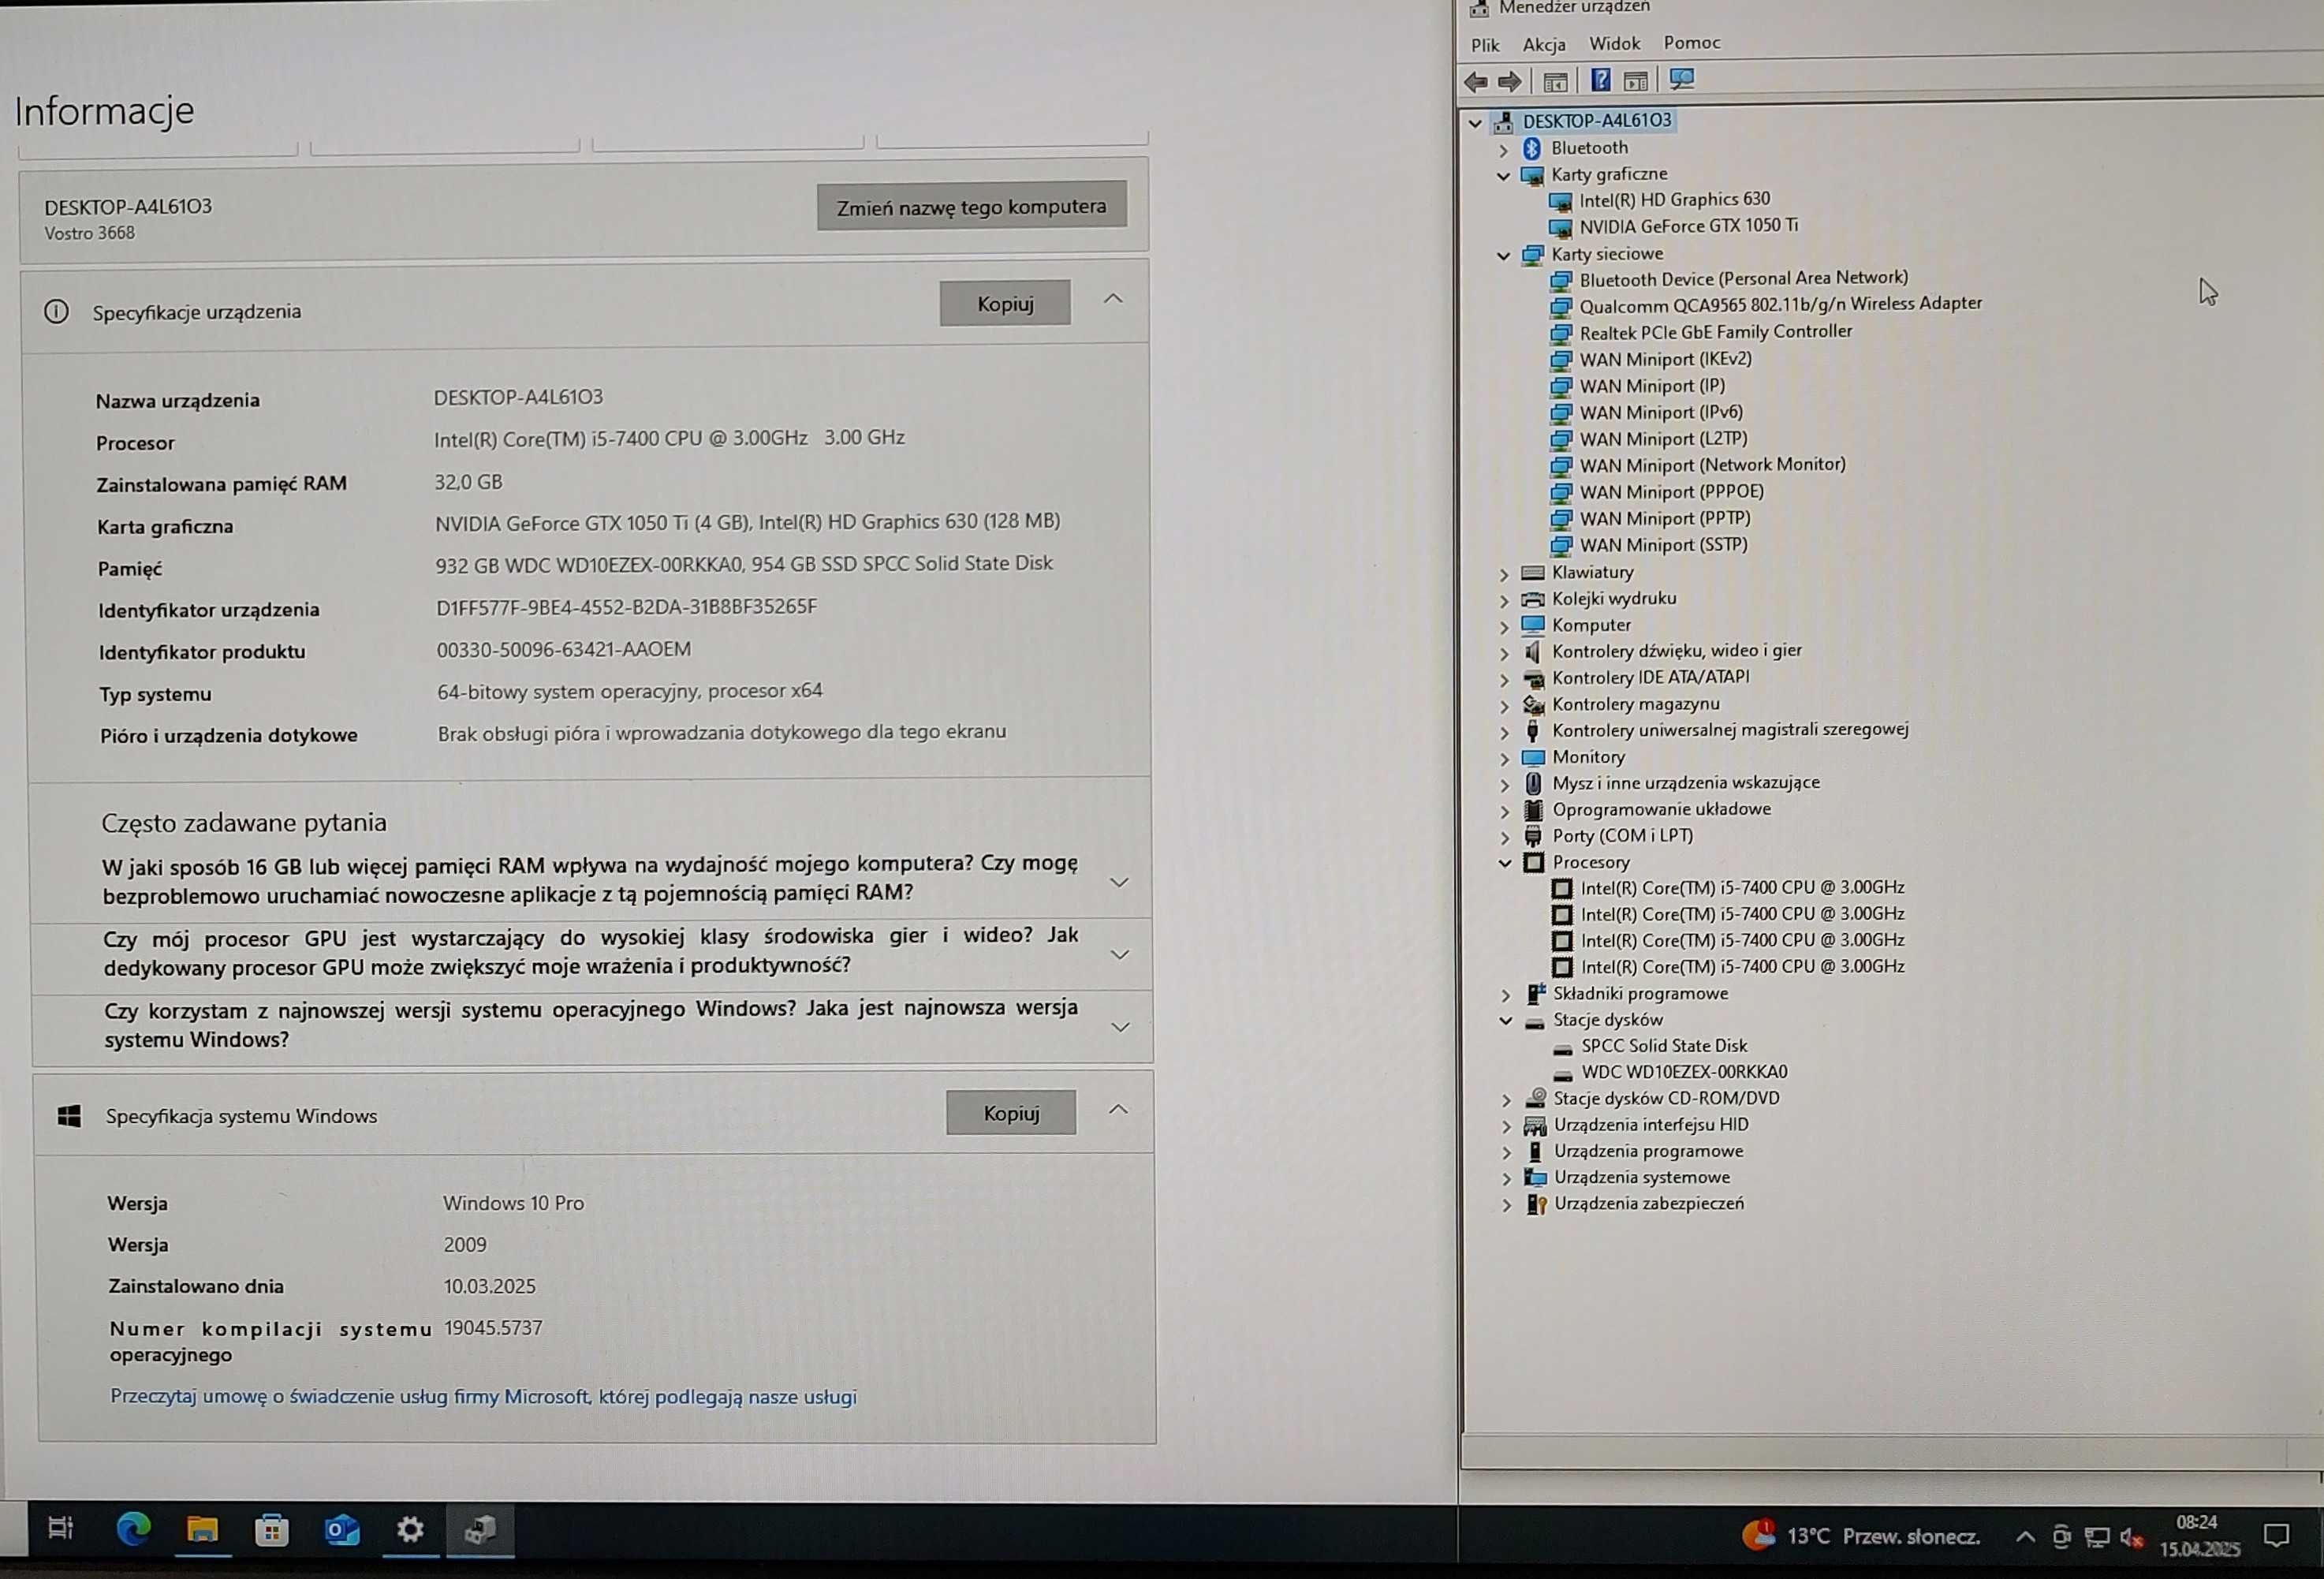Open Outlook from the taskbar

341,1530
